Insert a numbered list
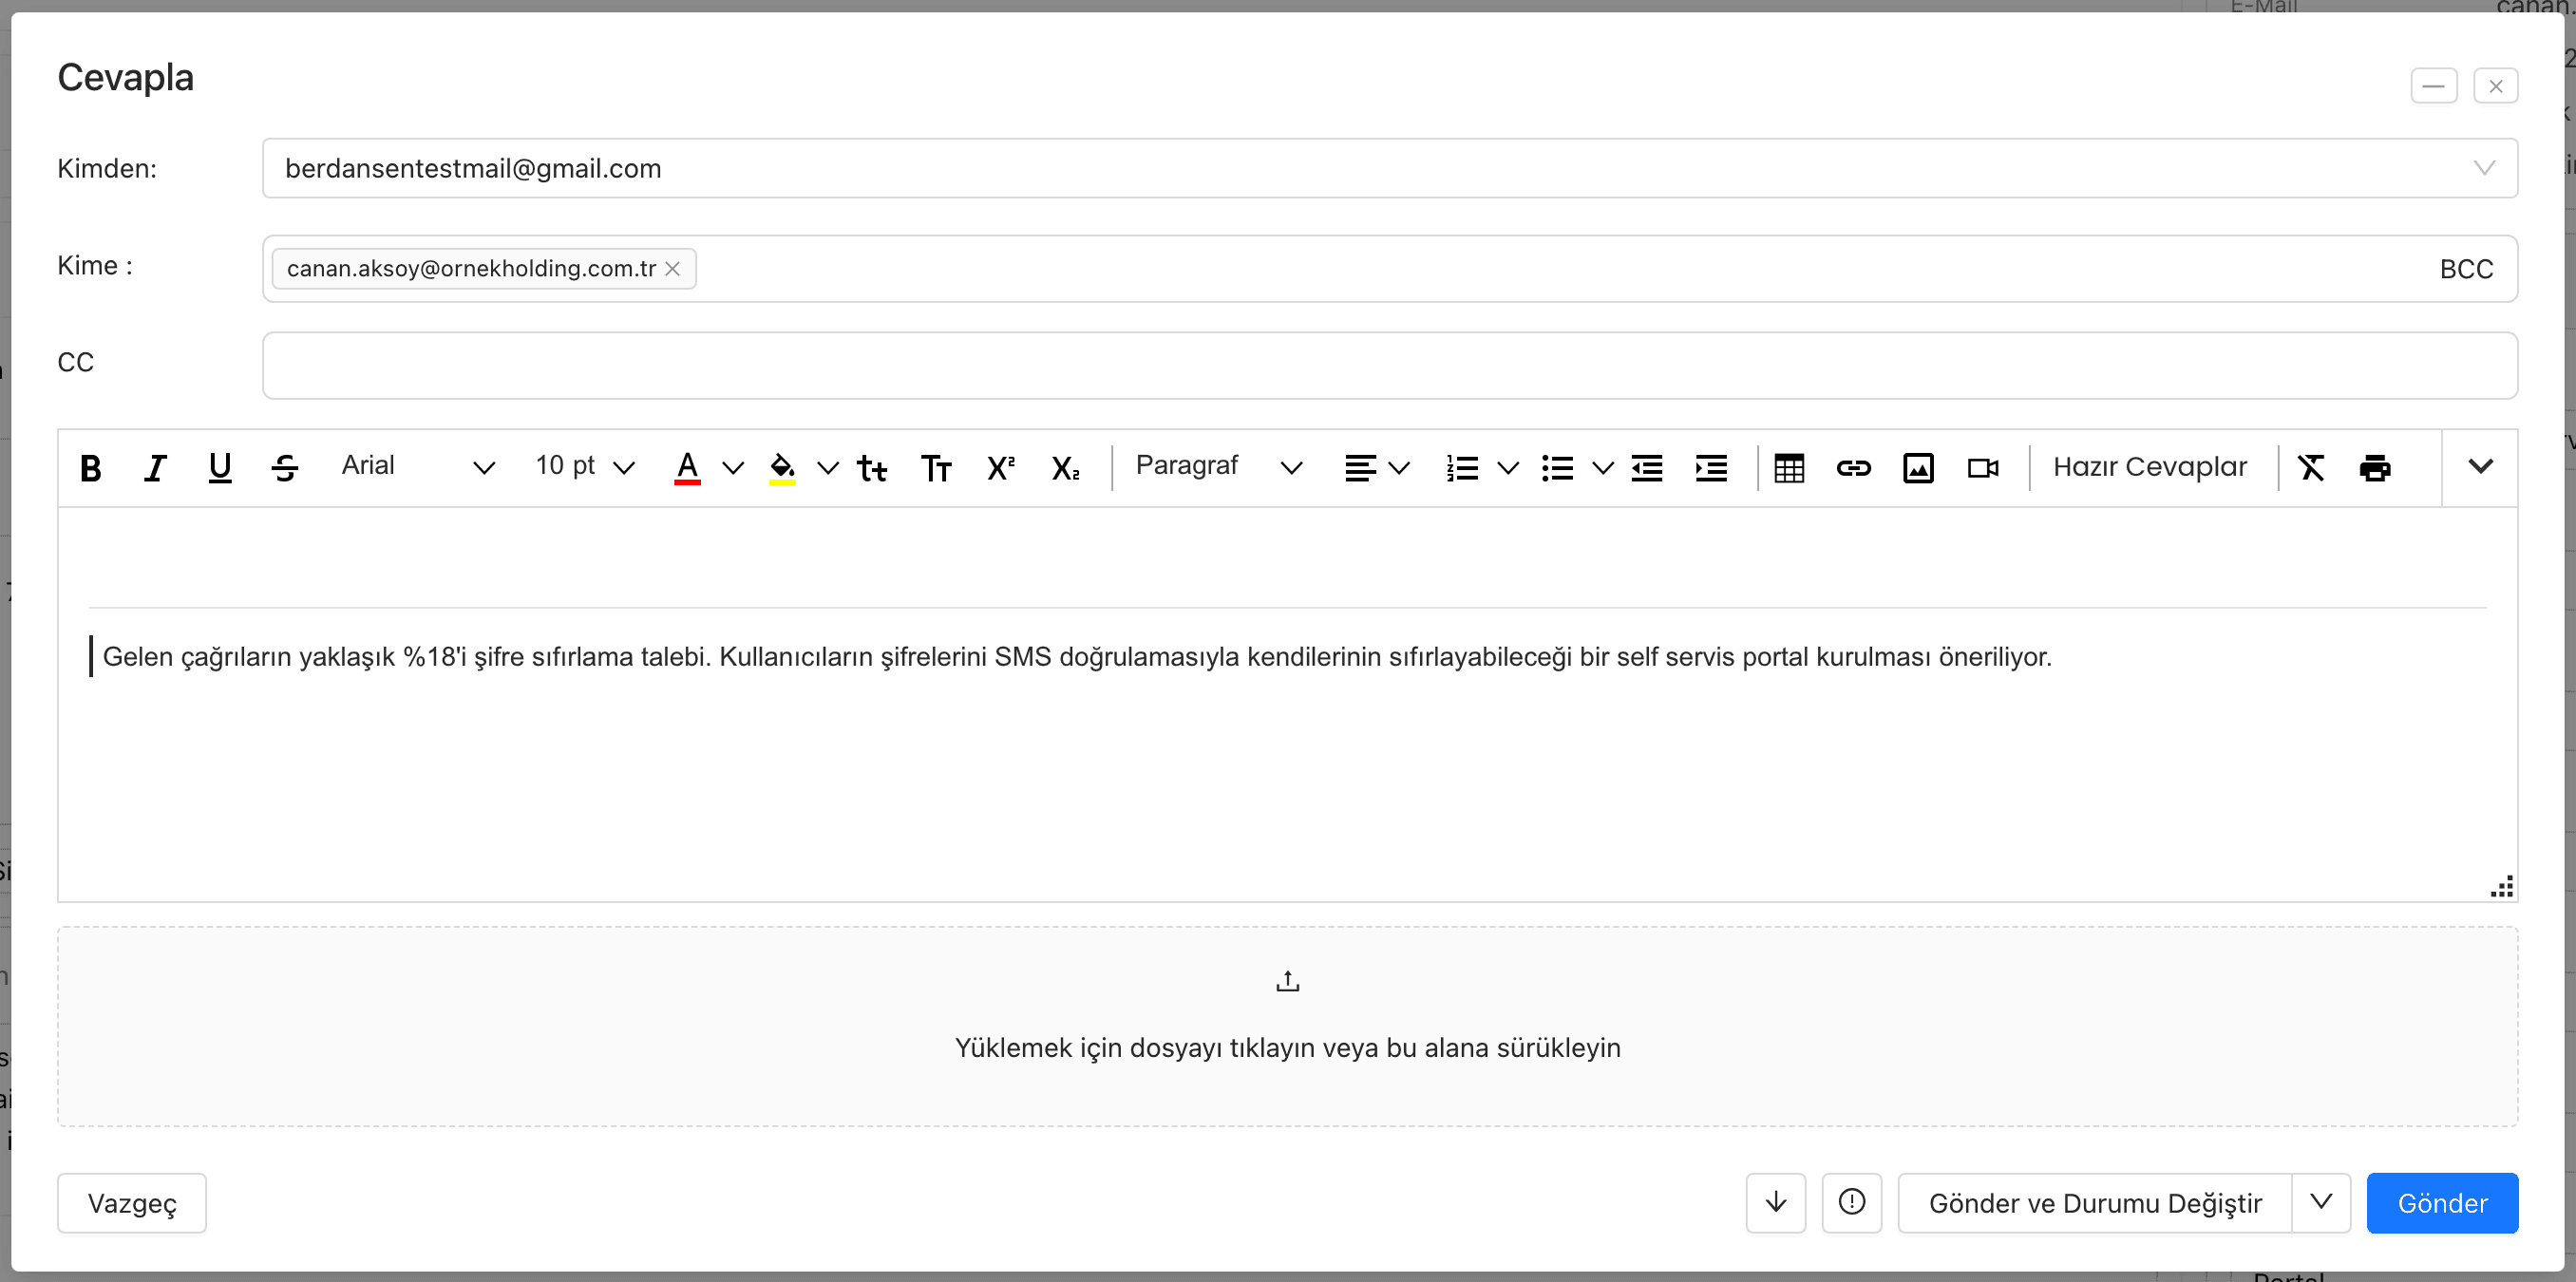2576x1282 pixels. tap(1462, 467)
